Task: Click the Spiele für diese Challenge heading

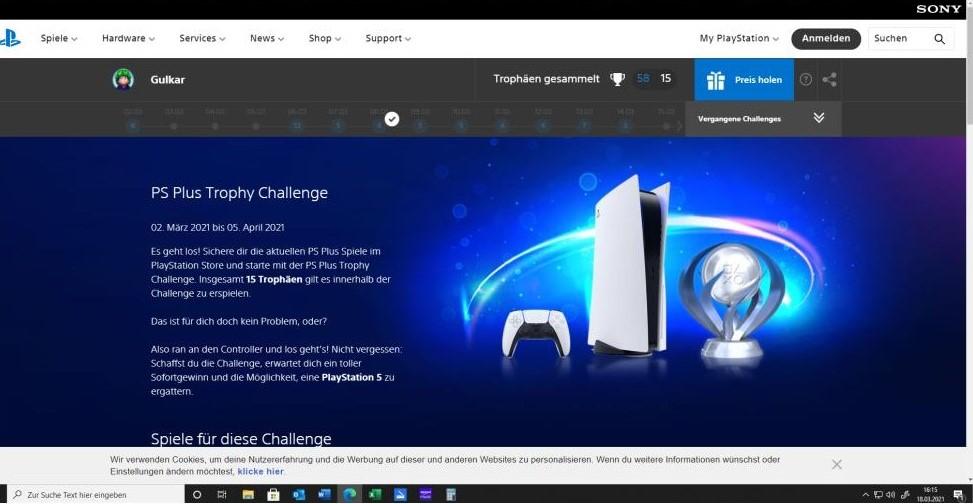Action: [x=241, y=439]
